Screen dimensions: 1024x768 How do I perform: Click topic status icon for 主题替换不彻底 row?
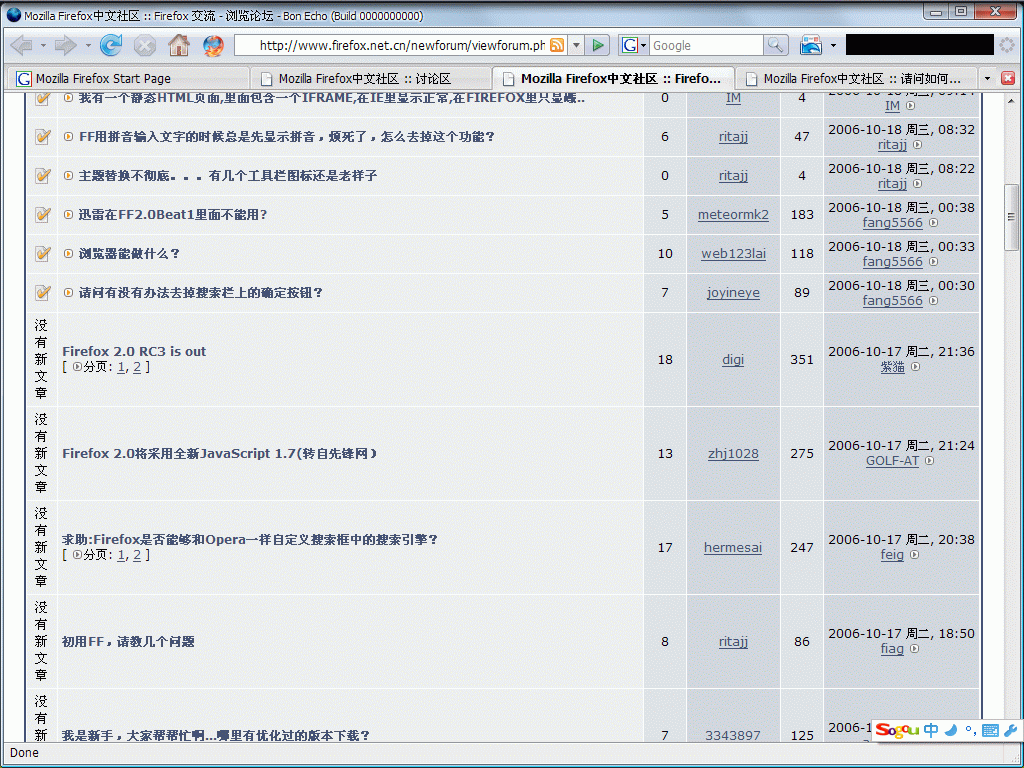42,175
